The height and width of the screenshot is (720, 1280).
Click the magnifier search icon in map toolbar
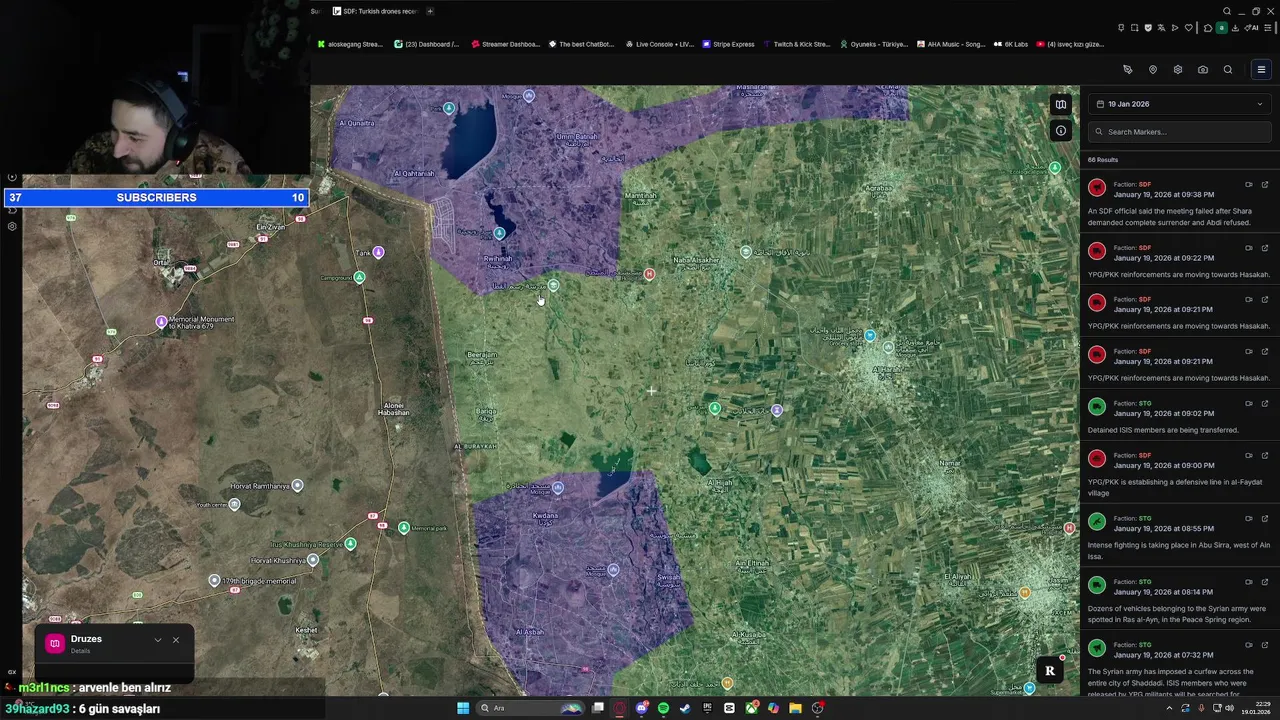point(1227,69)
